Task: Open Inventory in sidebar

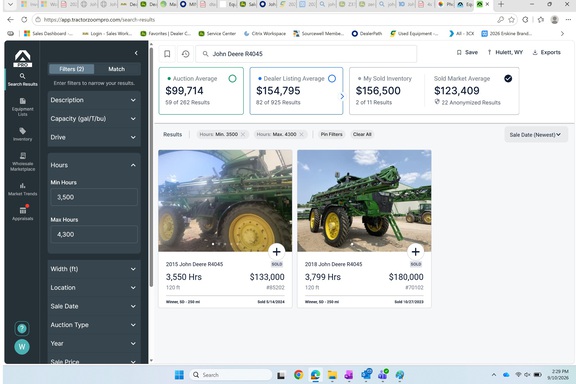Action: pos(22,134)
